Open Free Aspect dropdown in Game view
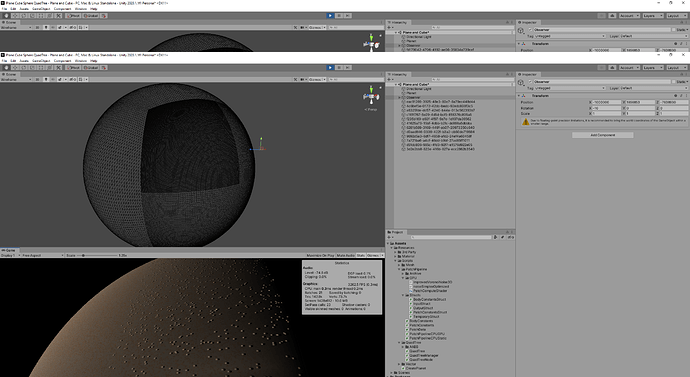 [x=43, y=255]
